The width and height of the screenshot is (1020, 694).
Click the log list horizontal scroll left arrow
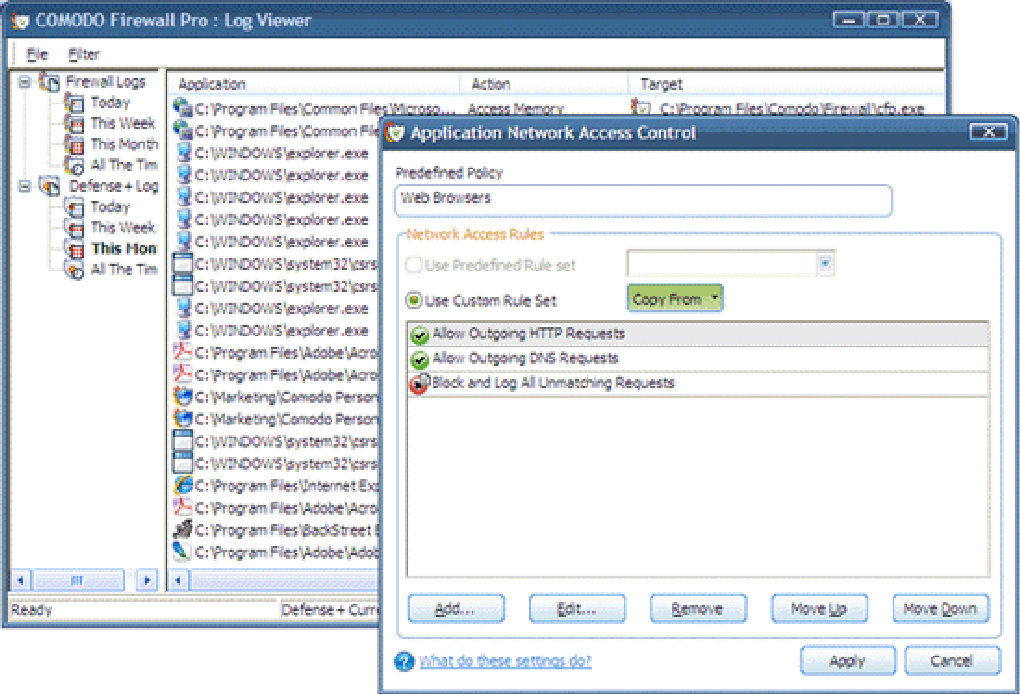178,580
